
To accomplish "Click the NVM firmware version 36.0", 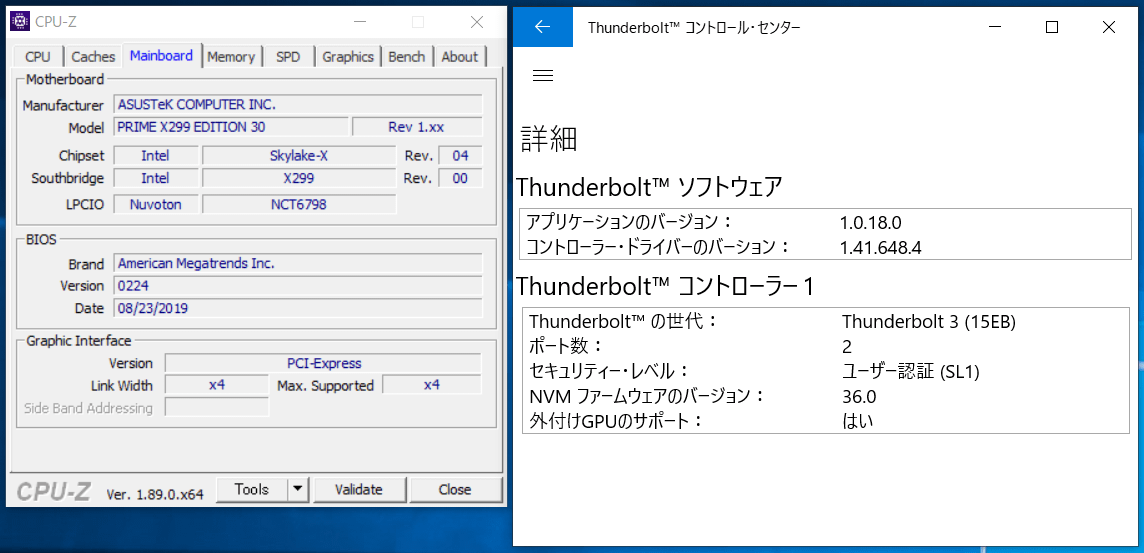I will click(859, 396).
